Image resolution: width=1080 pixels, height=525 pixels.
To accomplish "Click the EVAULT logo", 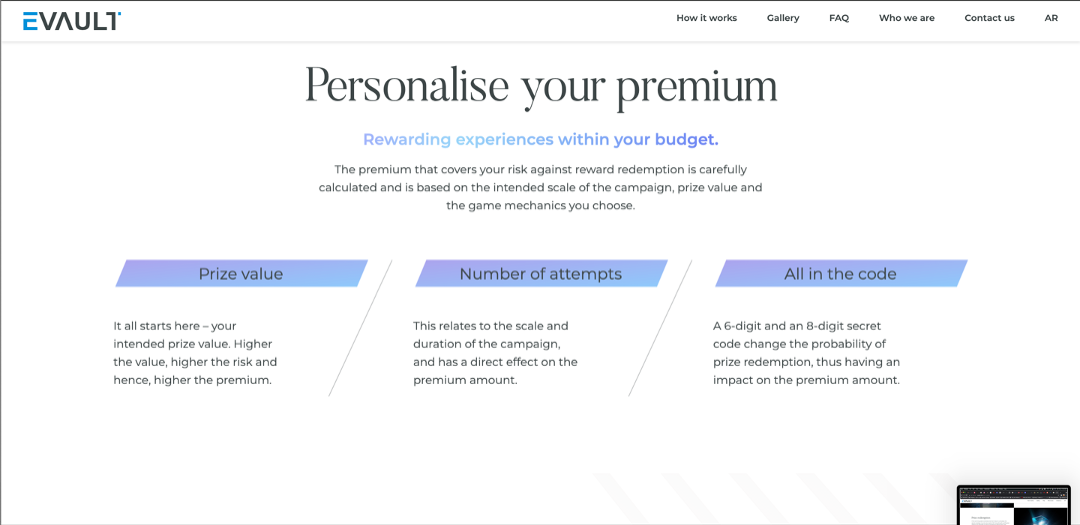I will coord(72,20).
